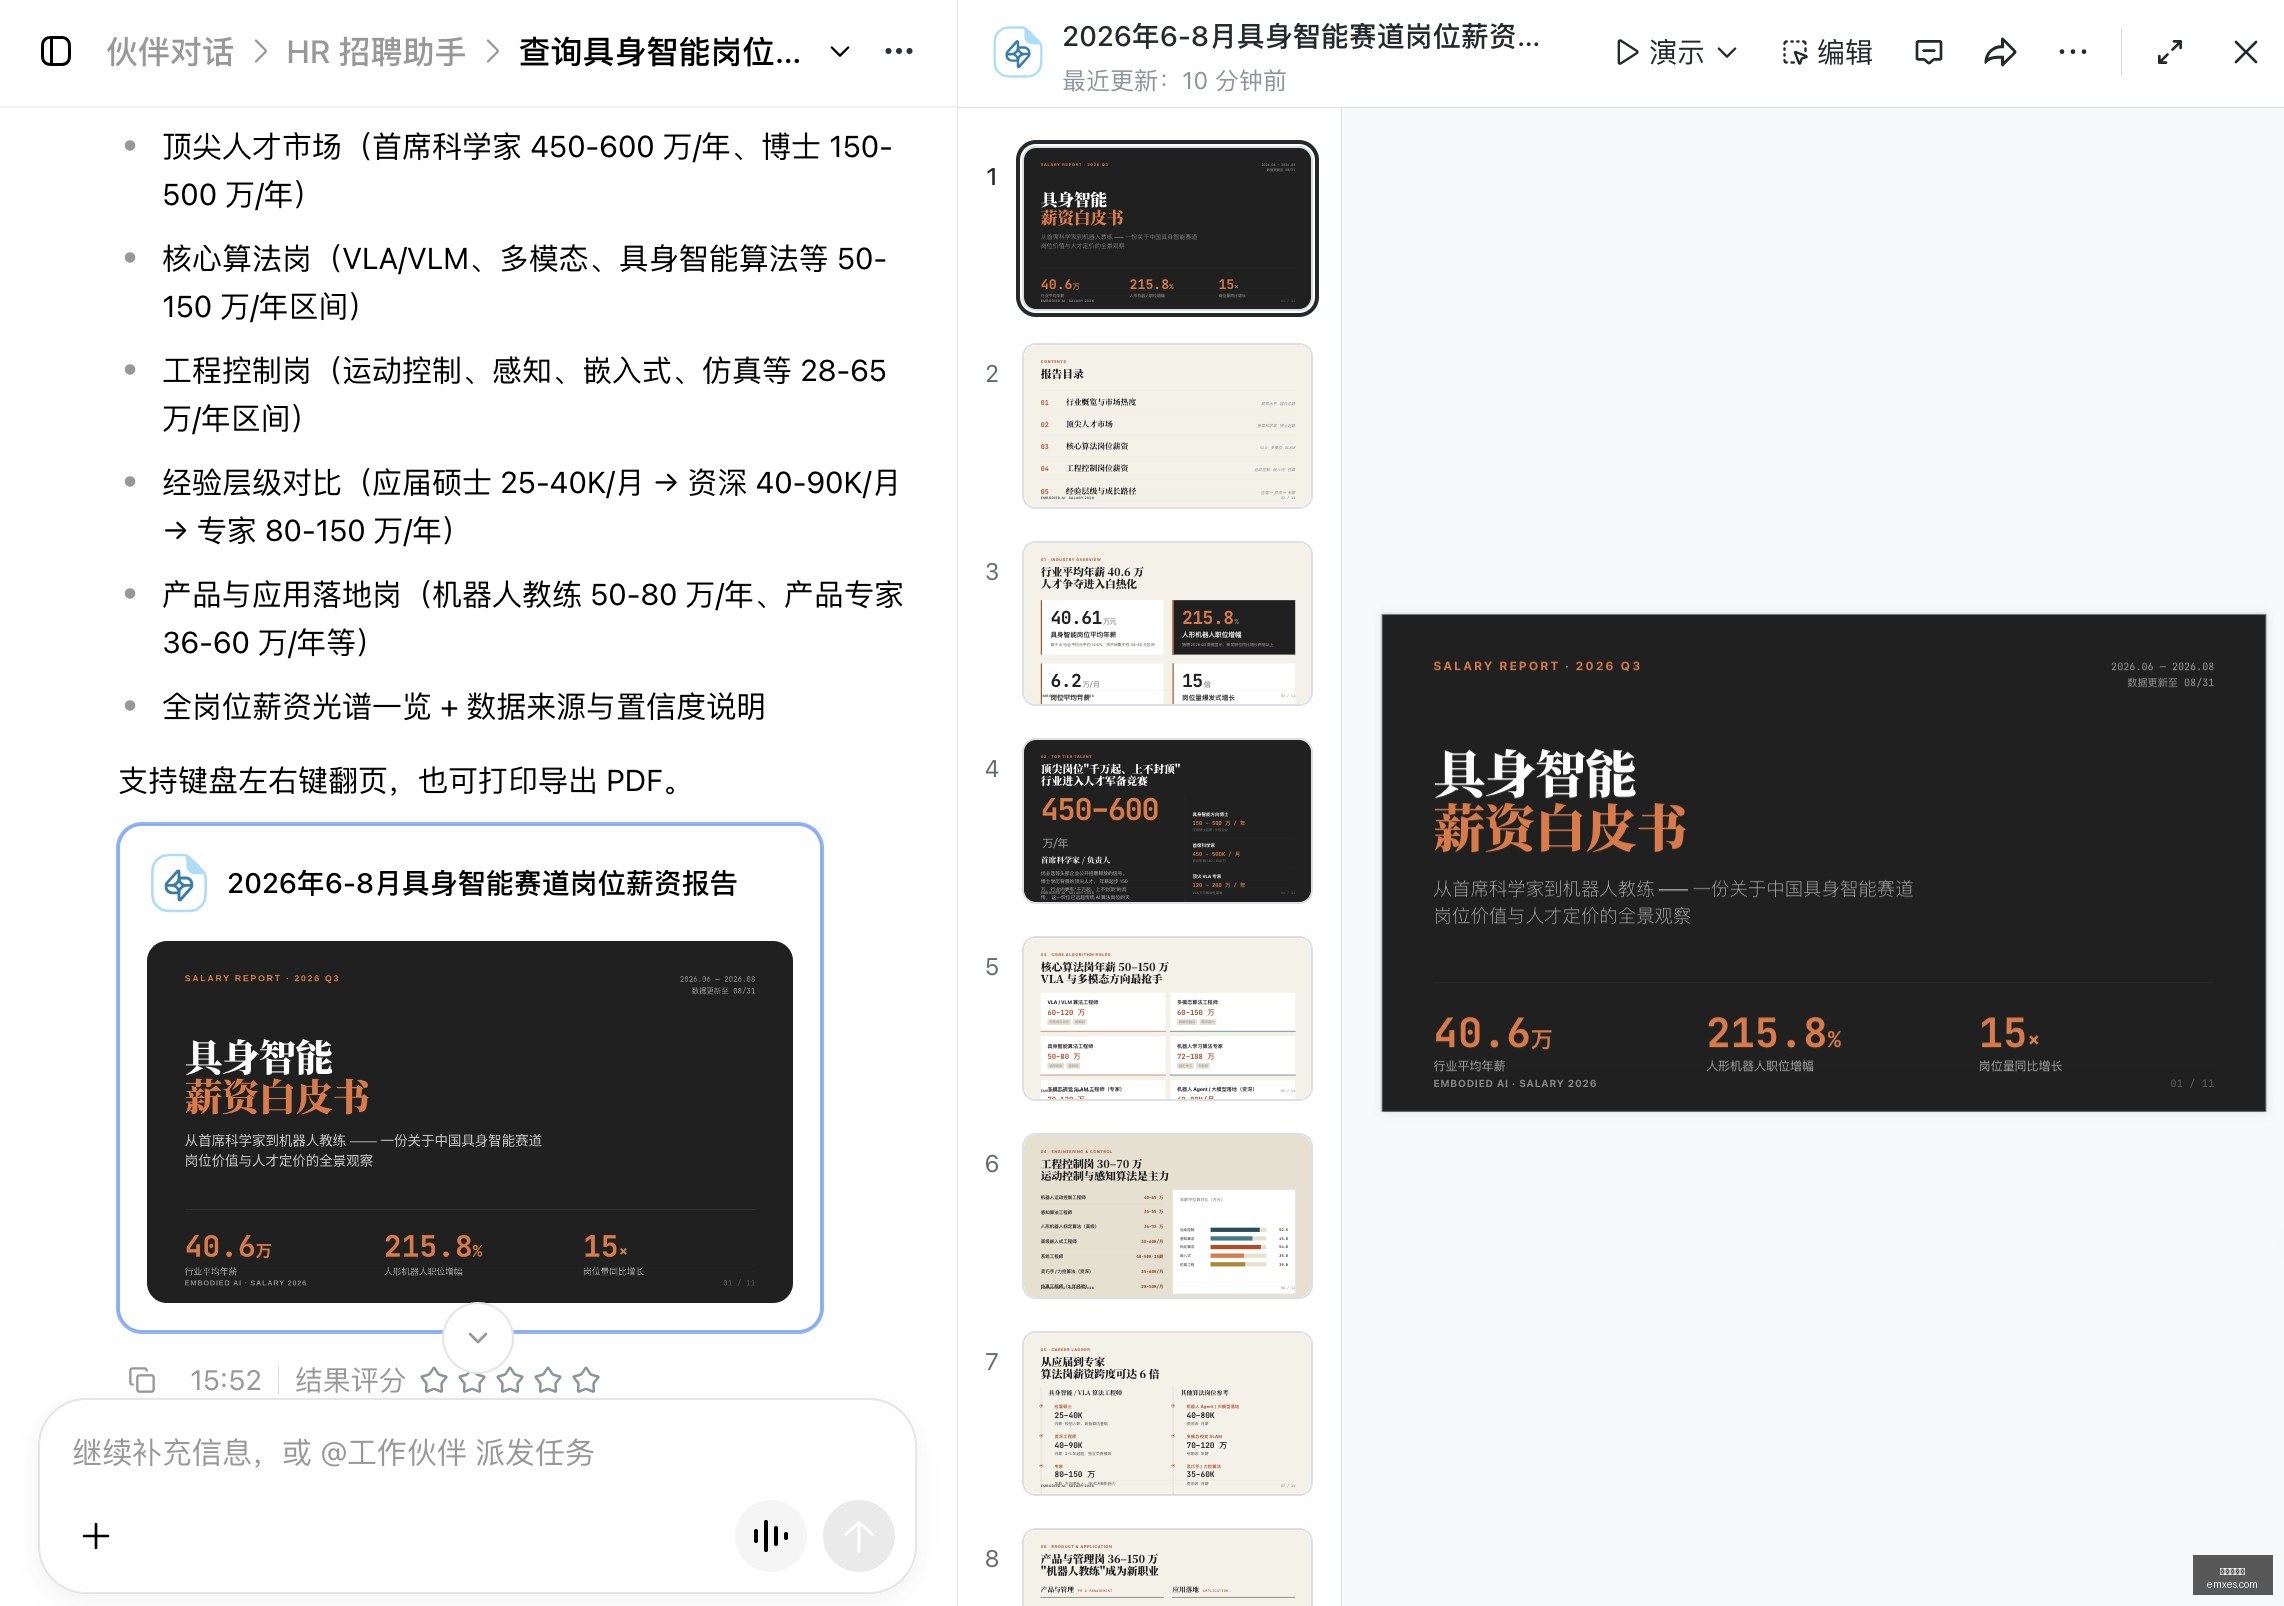Rate result three stars
This screenshot has width=2284, height=1606.
tap(510, 1381)
